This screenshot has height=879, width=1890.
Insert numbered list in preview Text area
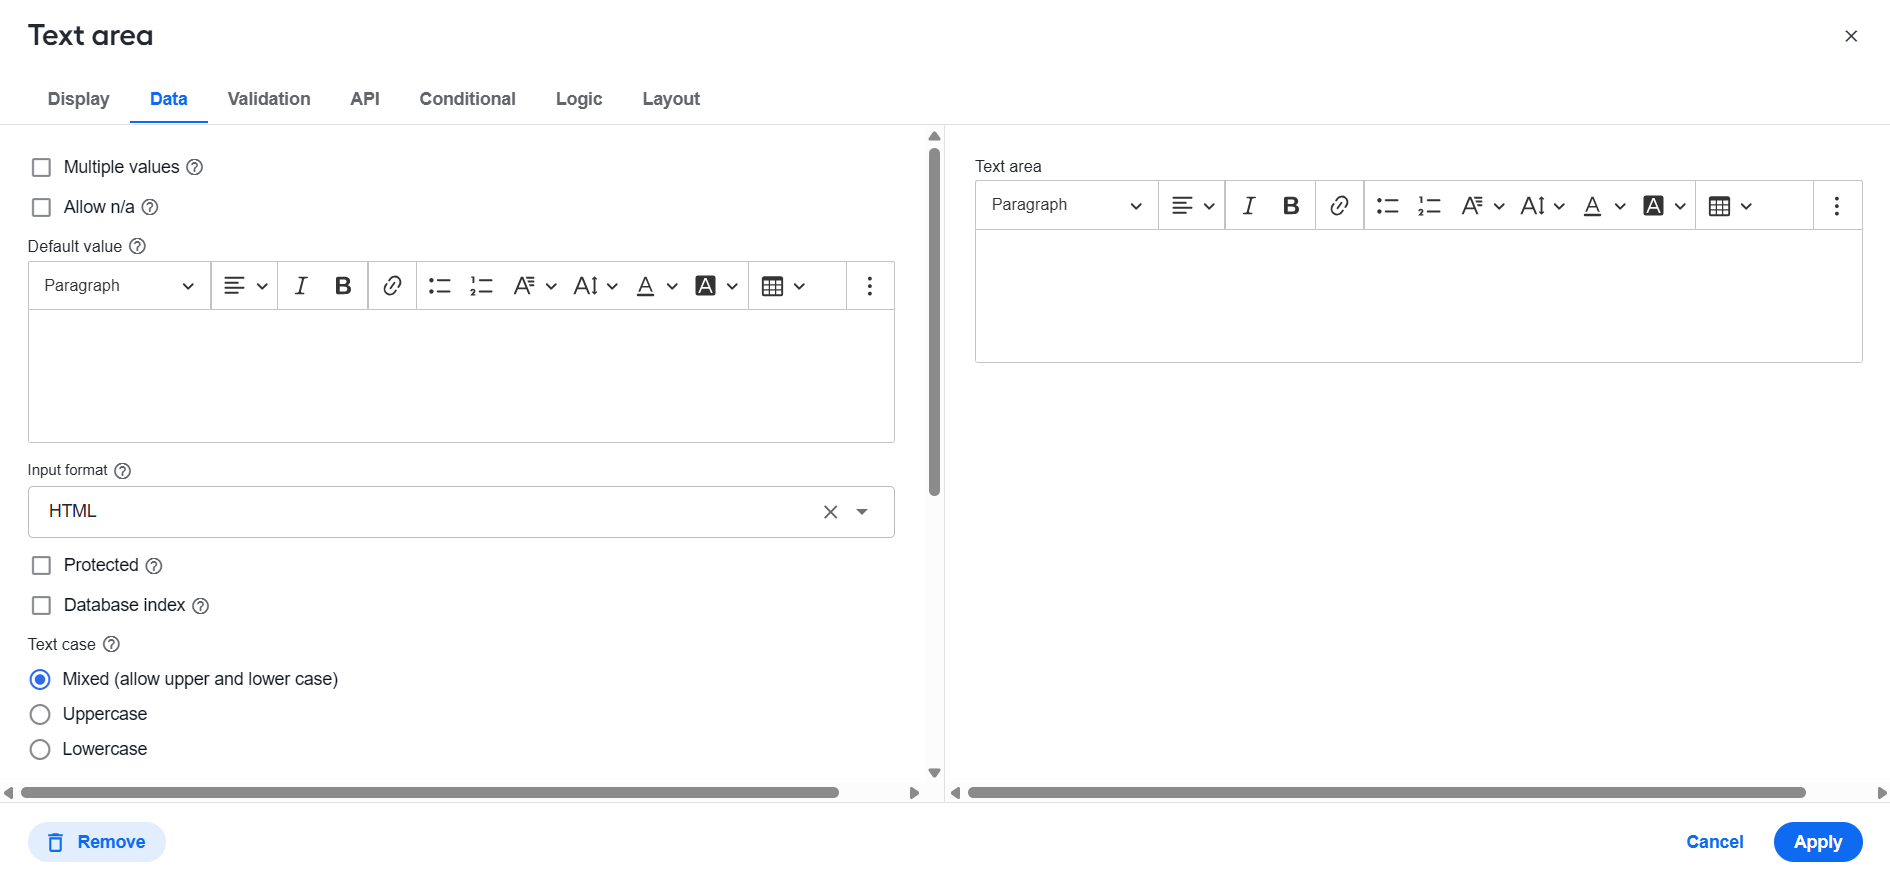1430,206
